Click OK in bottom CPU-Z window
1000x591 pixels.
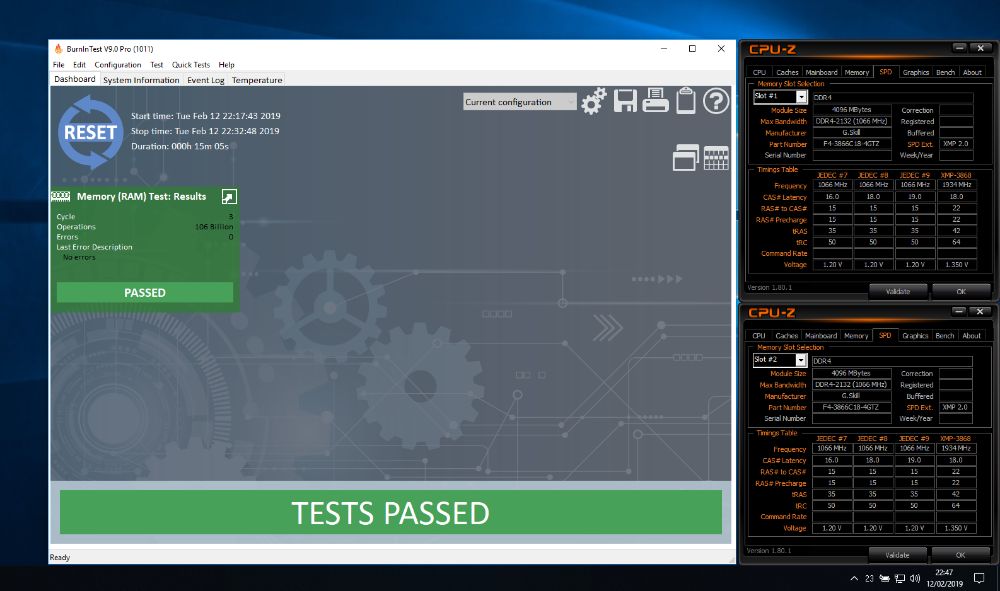[x=960, y=555]
